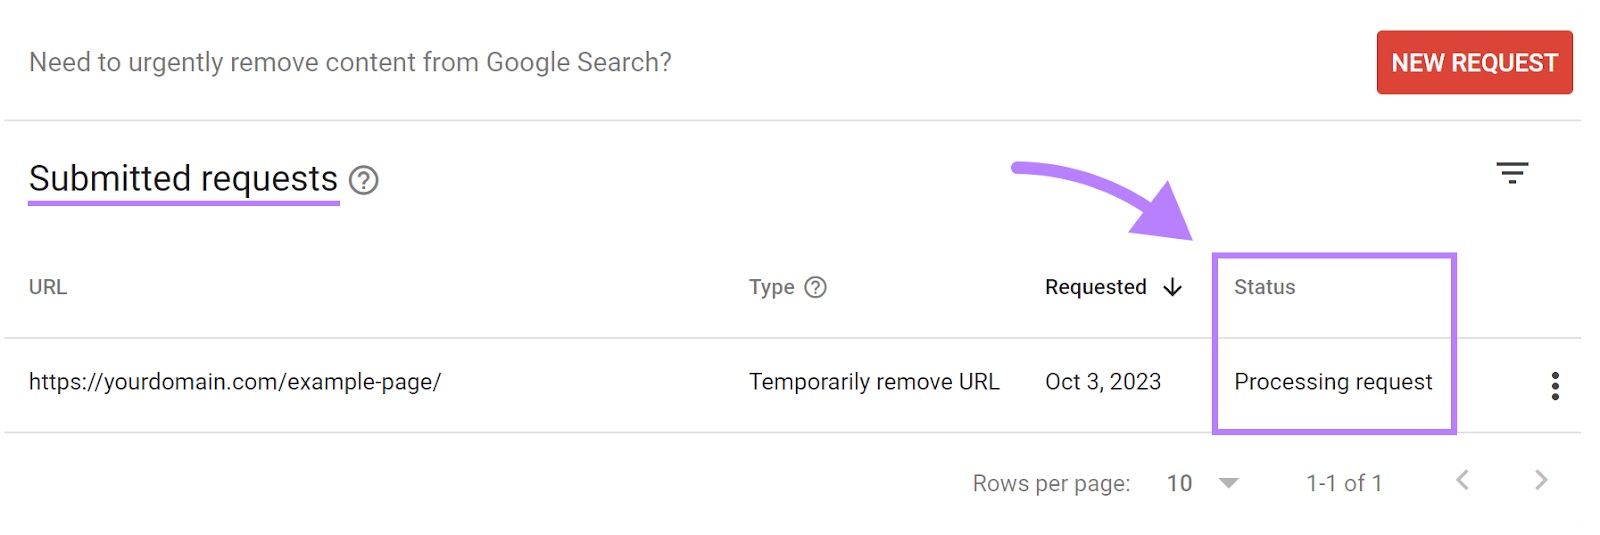Screen dimensions: 1600x535
Task: Click the yourdomain.com example-page URL
Action: tap(235, 382)
